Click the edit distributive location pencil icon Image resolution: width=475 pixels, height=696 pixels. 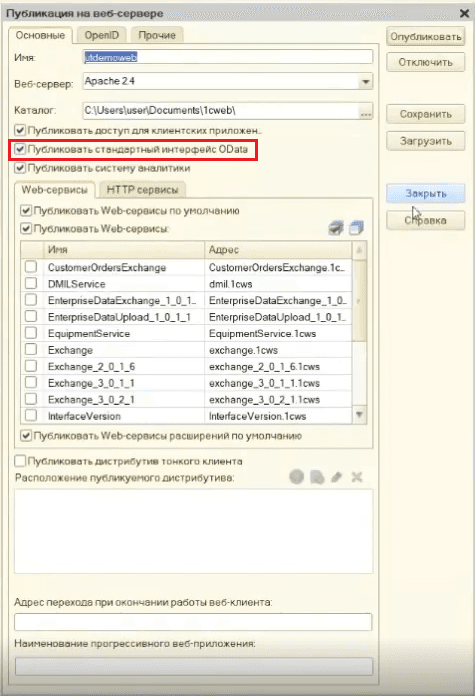click(336, 477)
